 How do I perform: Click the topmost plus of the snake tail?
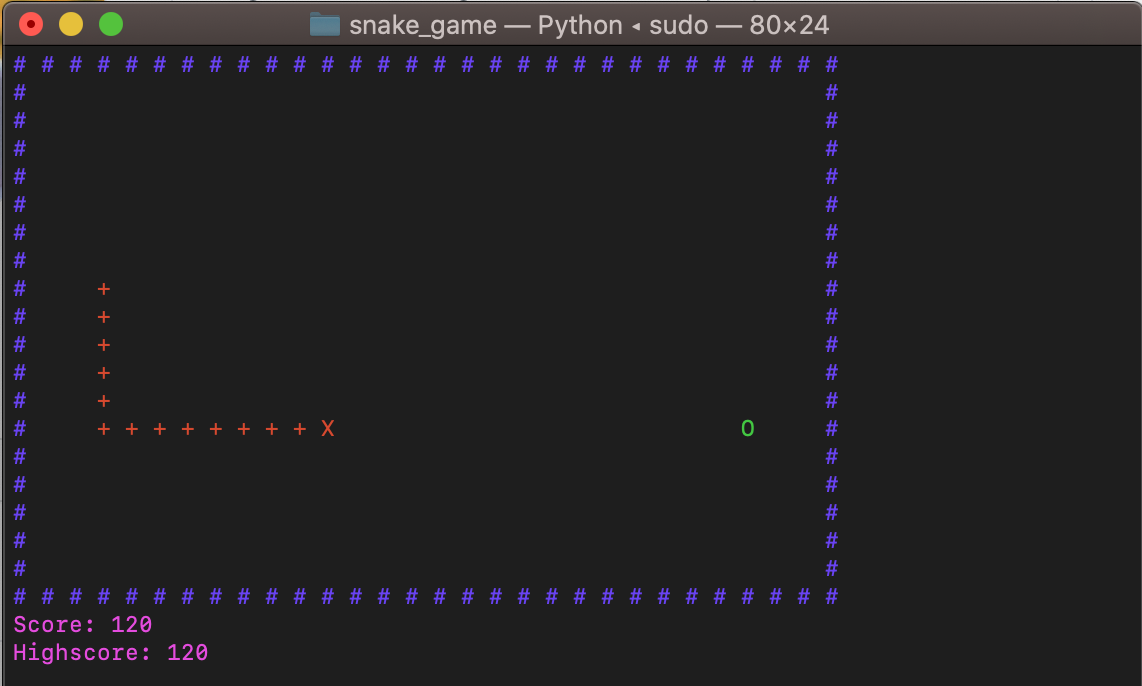coord(103,289)
